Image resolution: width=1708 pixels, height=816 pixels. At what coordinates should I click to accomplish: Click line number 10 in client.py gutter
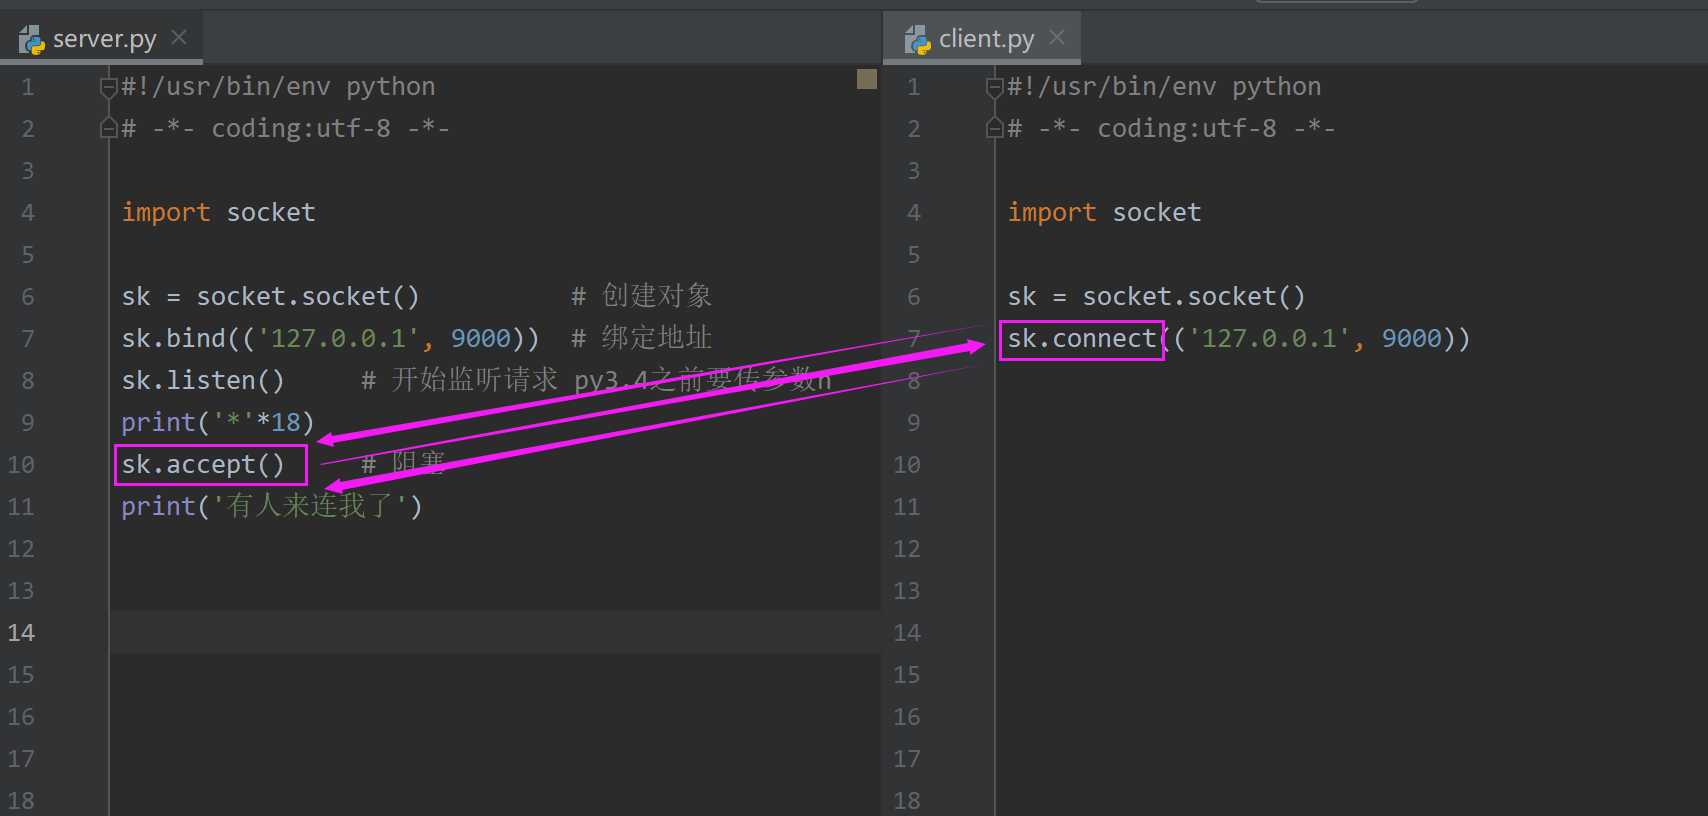(907, 464)
